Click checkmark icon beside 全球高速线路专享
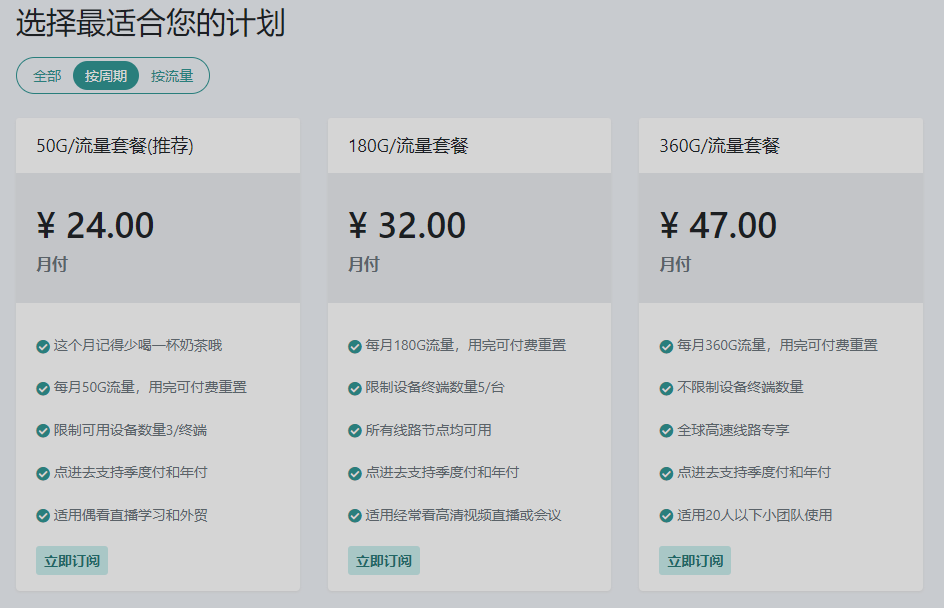Screen dimensions: 944x608 [666, 431]
